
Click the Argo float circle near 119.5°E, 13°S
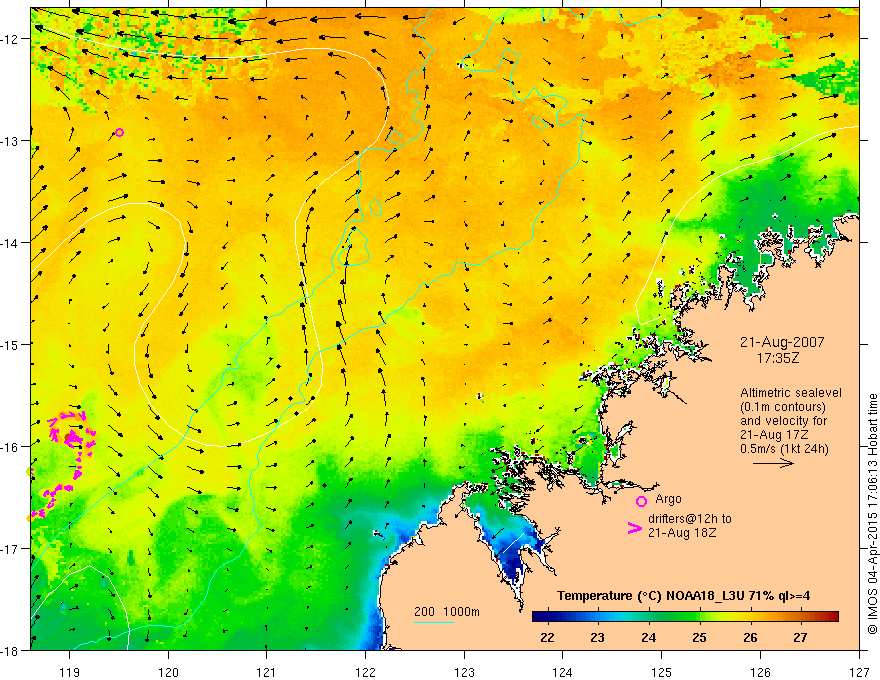(x=119, y=132)
